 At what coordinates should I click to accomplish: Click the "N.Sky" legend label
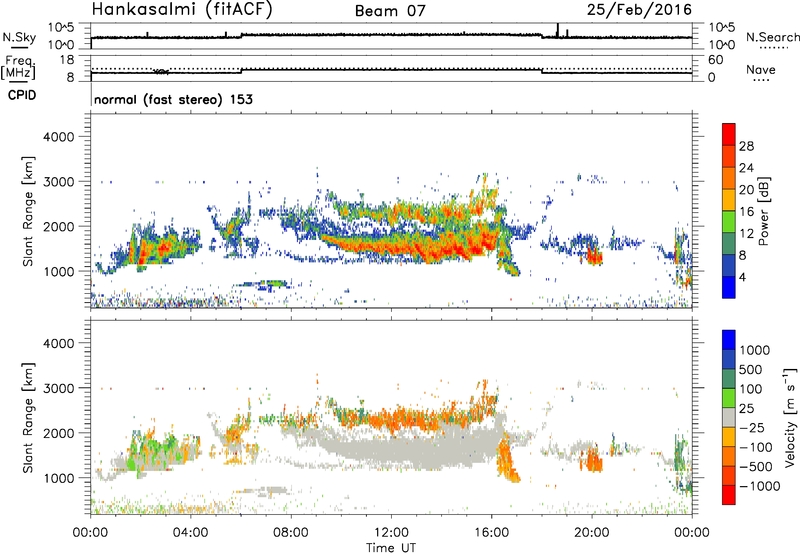tap(19, 37)
